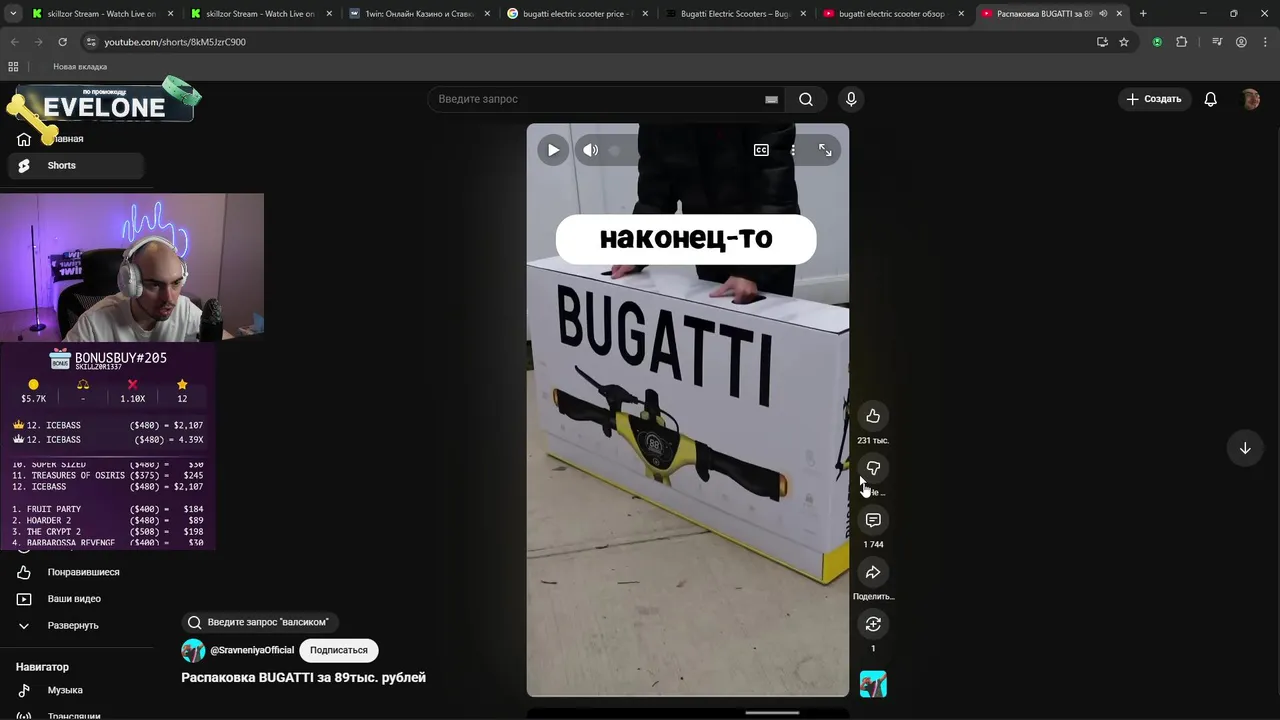Open the sound thumbnail below Remix

tap(873, 684)
